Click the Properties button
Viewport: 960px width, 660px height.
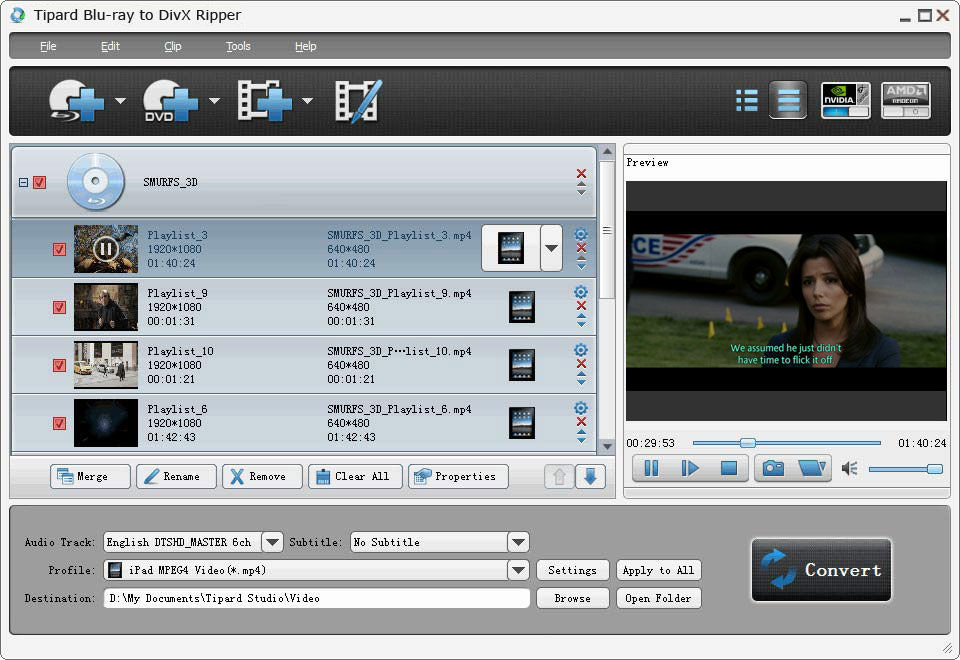pos(458,476)
